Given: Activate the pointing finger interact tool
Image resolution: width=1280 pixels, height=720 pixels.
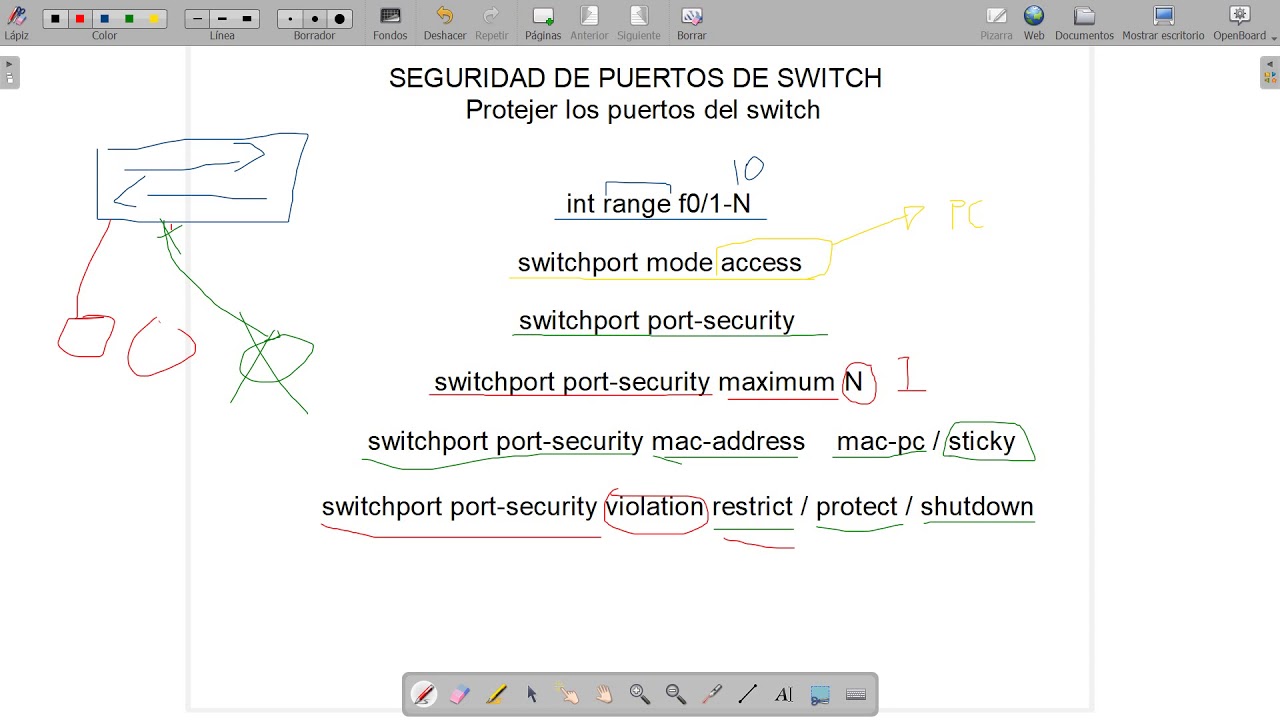Looking at the screenshot, I should [x=568, y=694].
